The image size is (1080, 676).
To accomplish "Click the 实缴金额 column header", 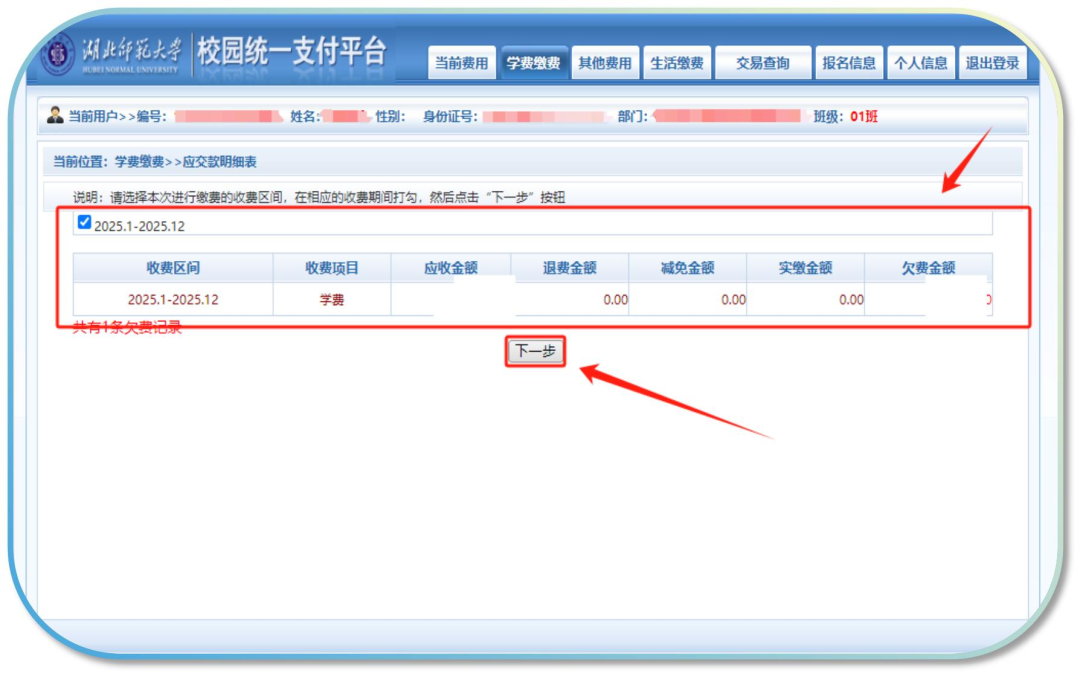I will (x=805, y=268).
